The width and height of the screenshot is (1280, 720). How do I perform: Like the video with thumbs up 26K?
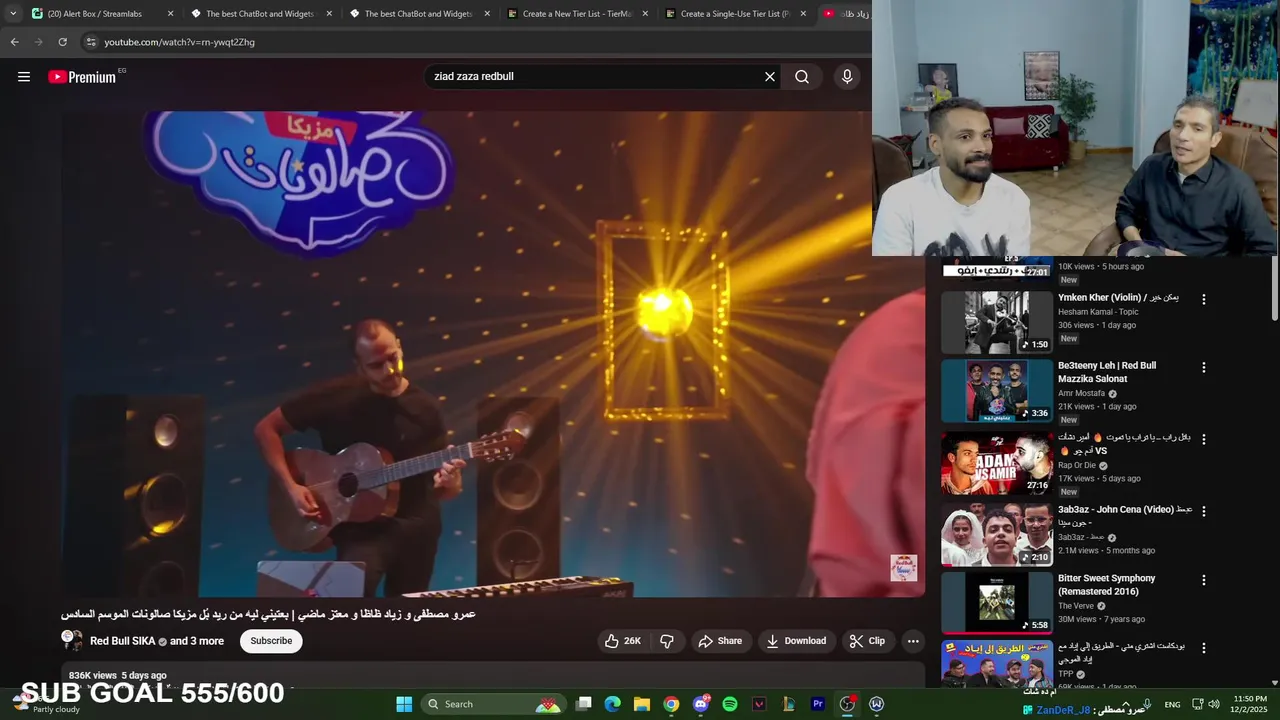(x=622, y=641)
